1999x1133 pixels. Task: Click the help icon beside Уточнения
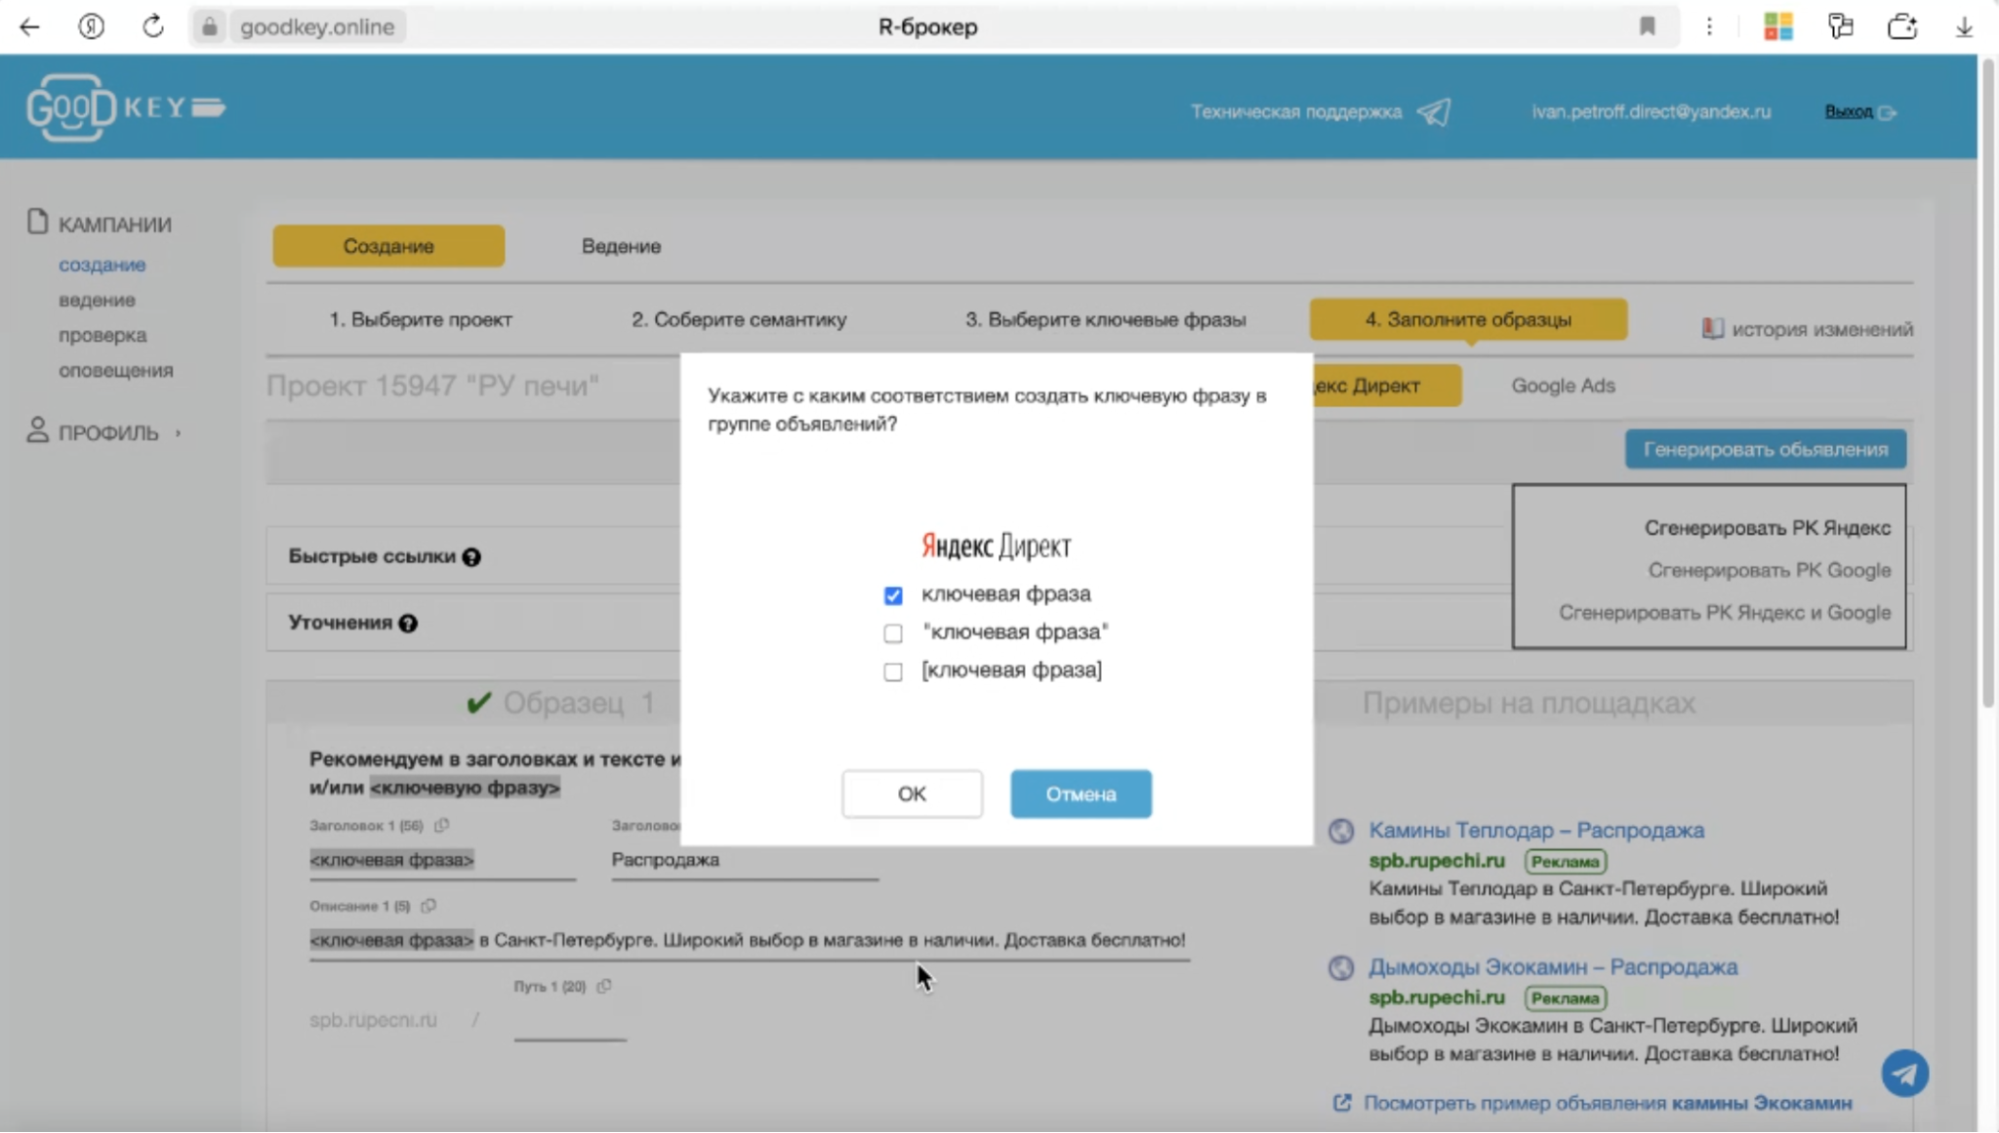(x=408, y=623)
